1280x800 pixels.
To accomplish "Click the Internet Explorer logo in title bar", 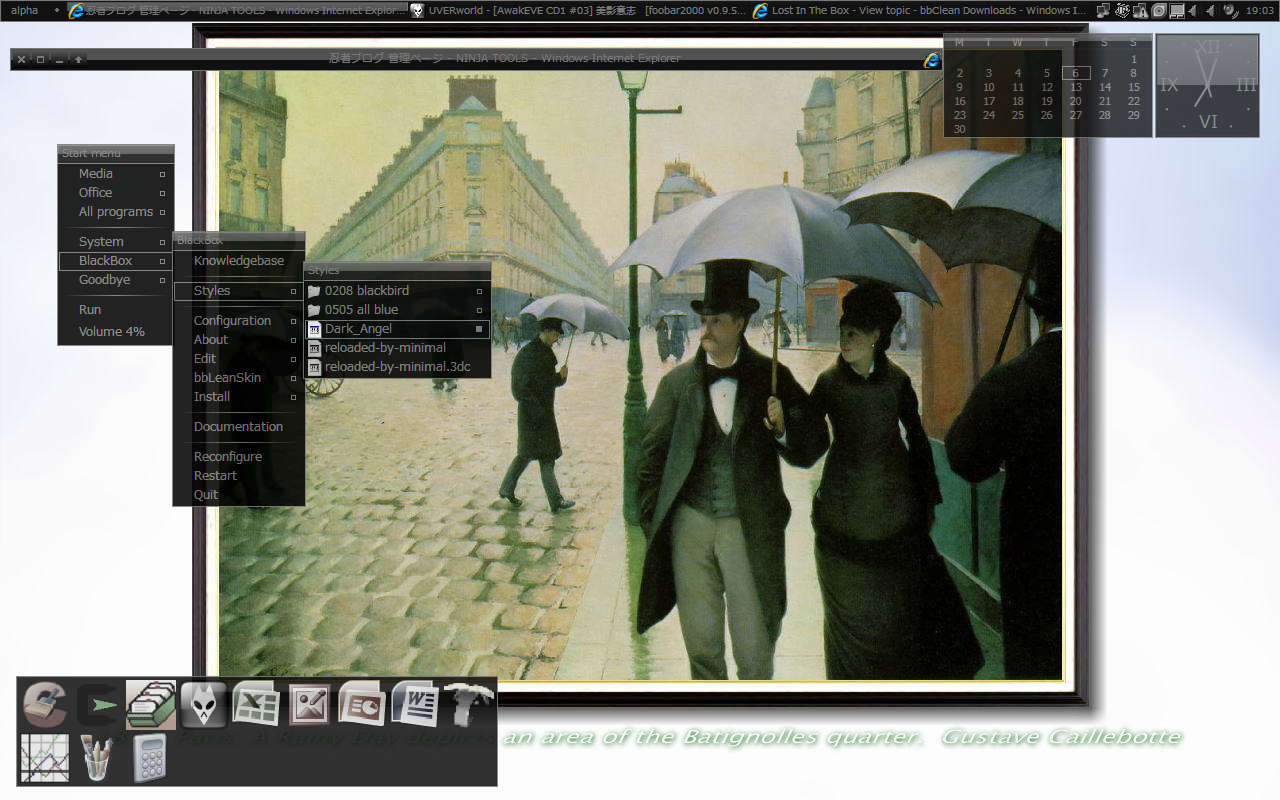I will pyautogui.click(x=932, y=59).
